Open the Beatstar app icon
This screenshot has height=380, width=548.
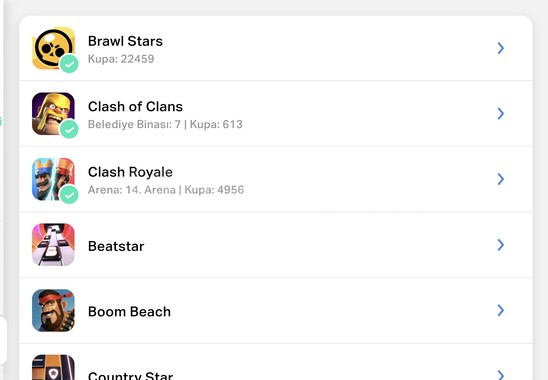click(x=53, y=245)
